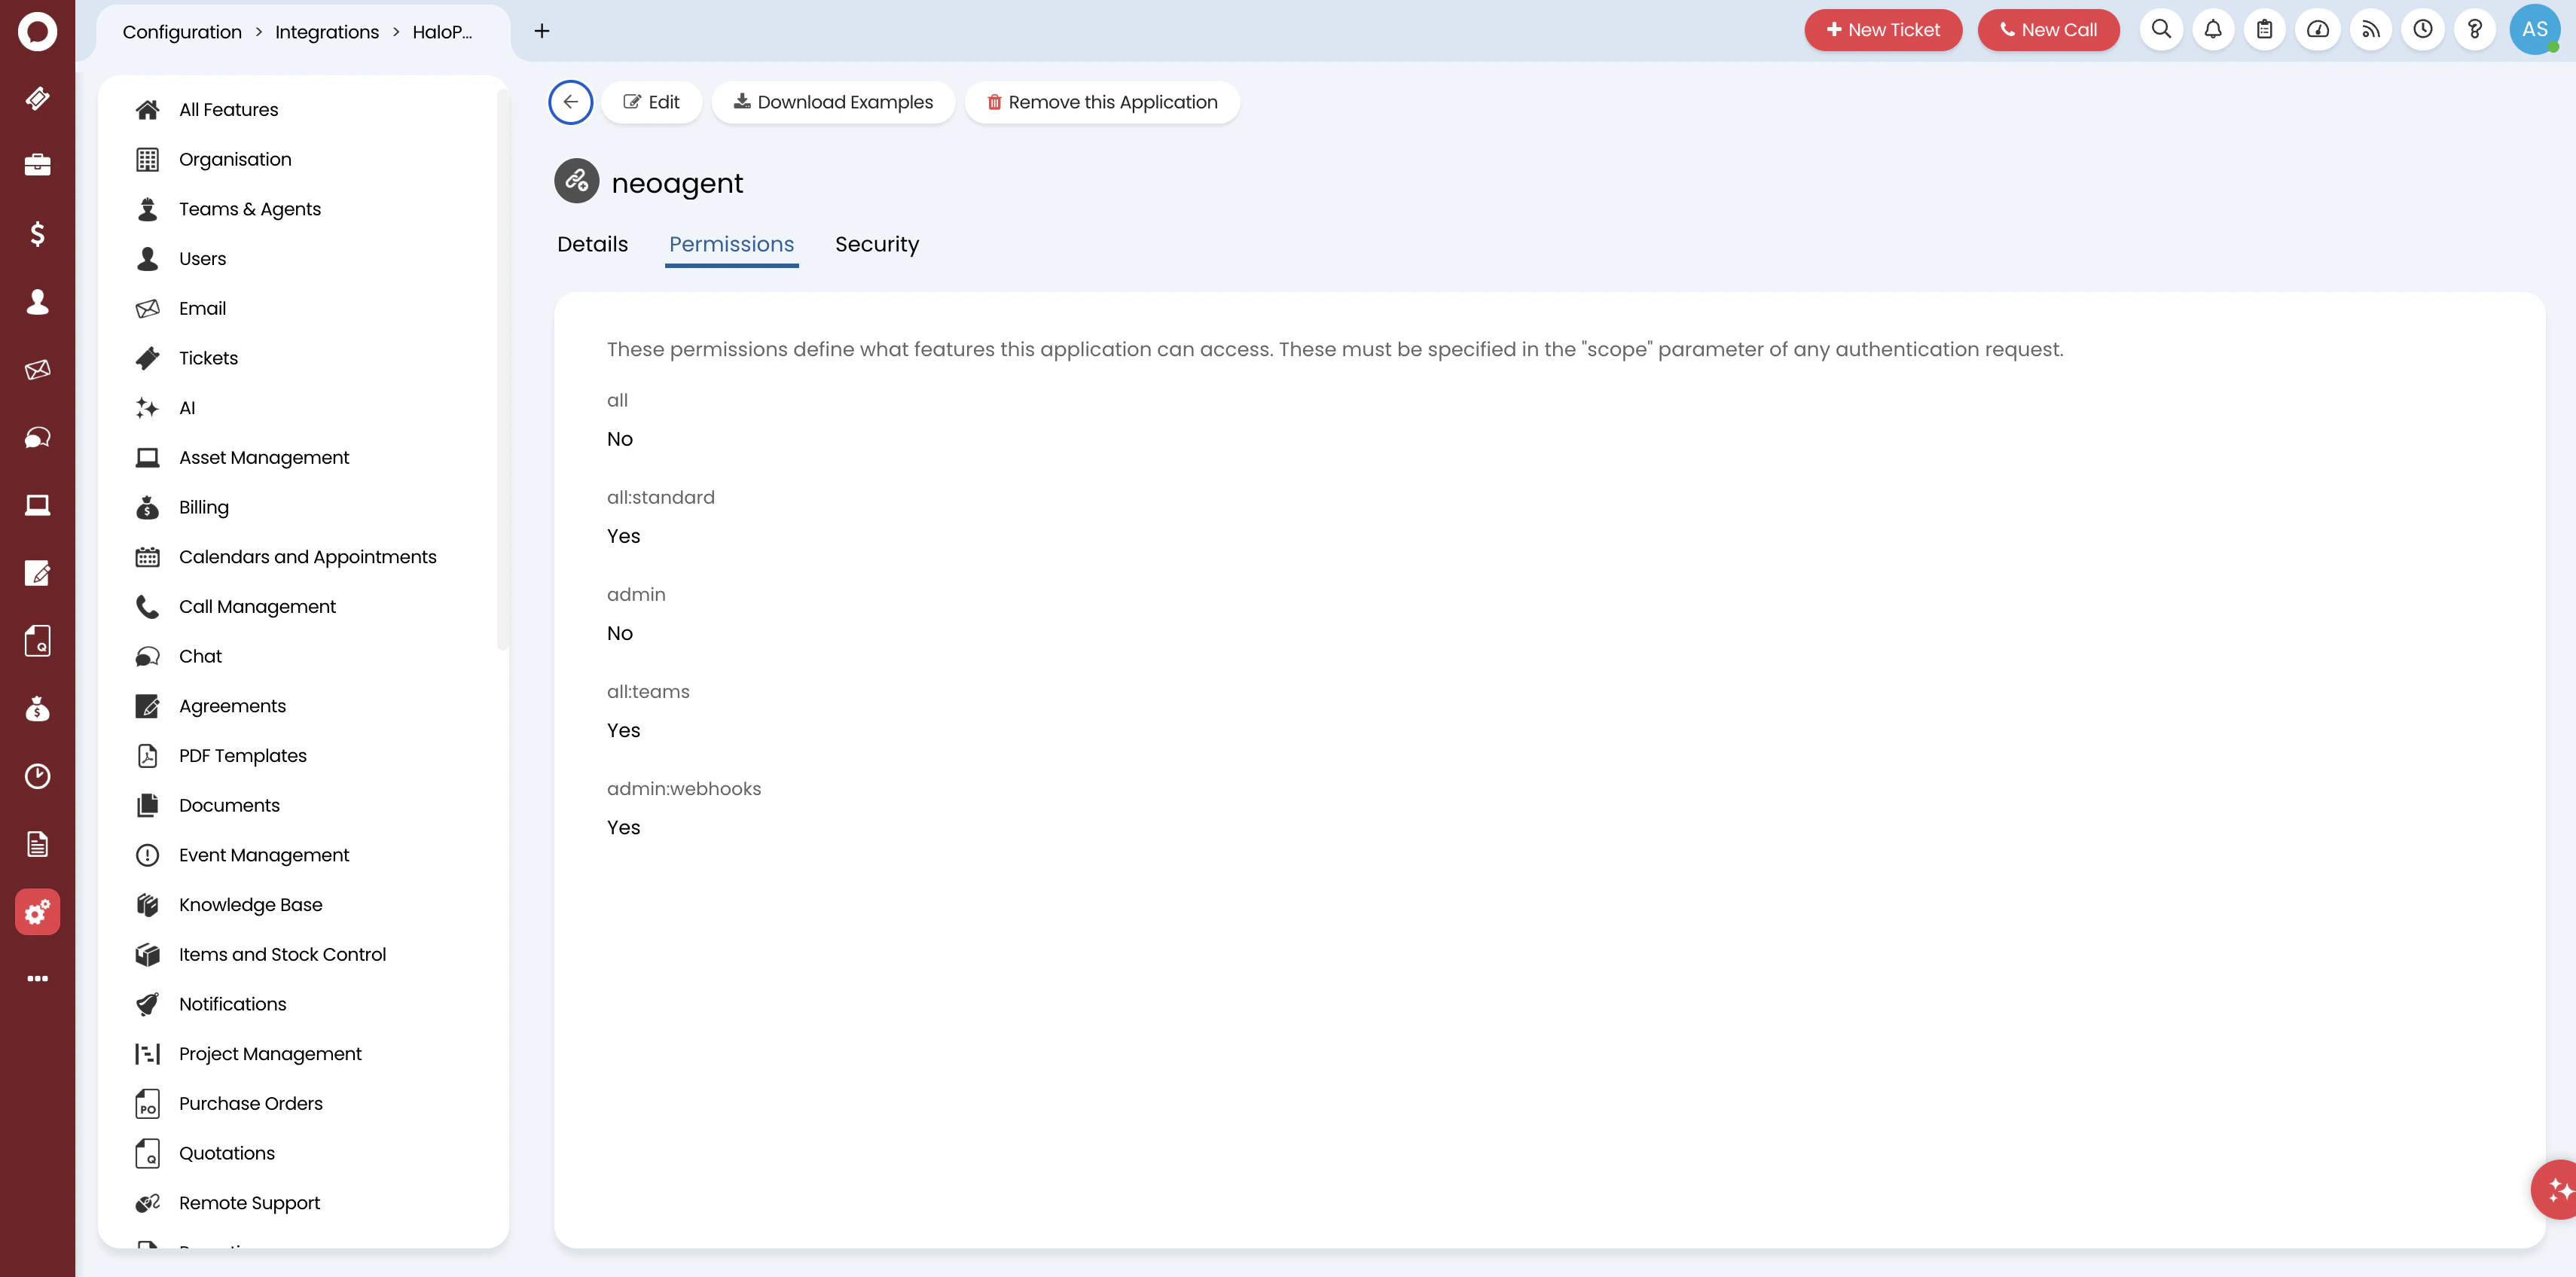2576x1277 pixels.
Task: Open the money bag Billing icon
Action: point(37,709)
